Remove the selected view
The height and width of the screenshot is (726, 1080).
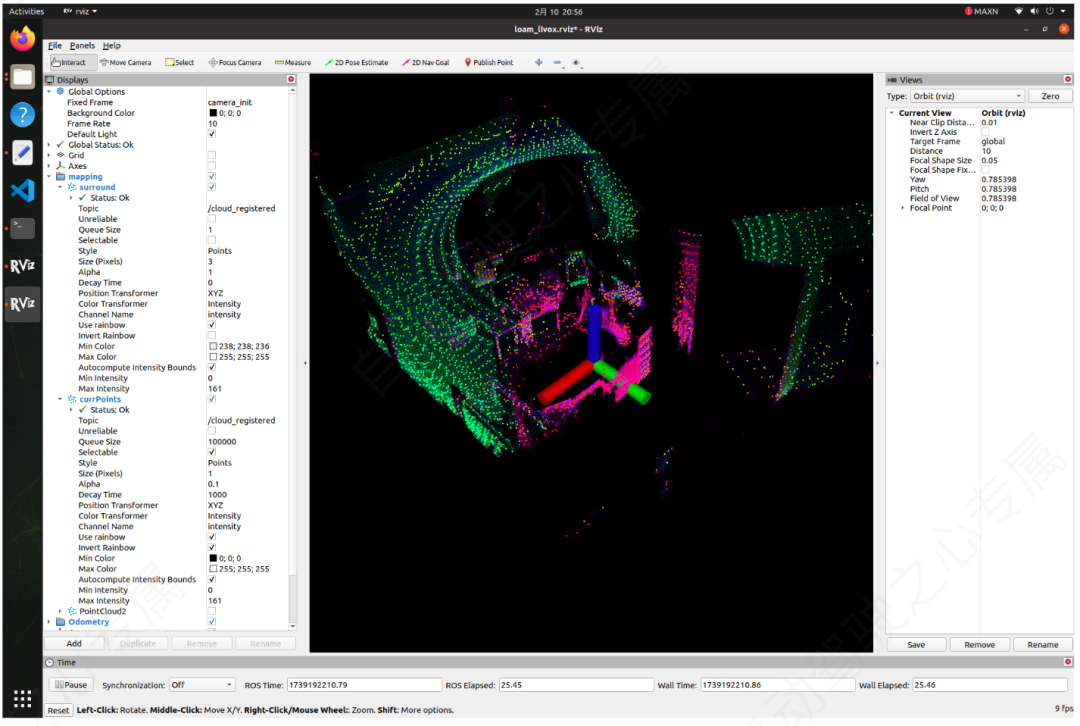[979, 645]
